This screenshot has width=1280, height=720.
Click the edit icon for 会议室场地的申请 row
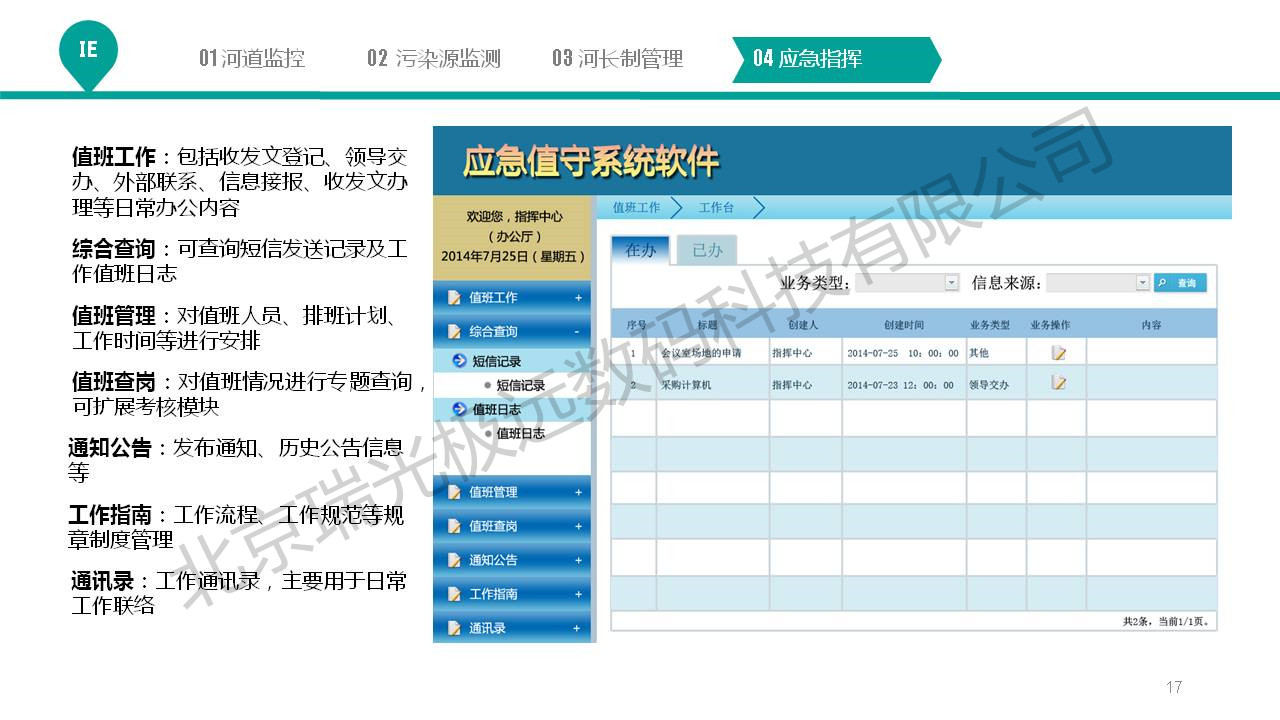[x=1058, y=353]
